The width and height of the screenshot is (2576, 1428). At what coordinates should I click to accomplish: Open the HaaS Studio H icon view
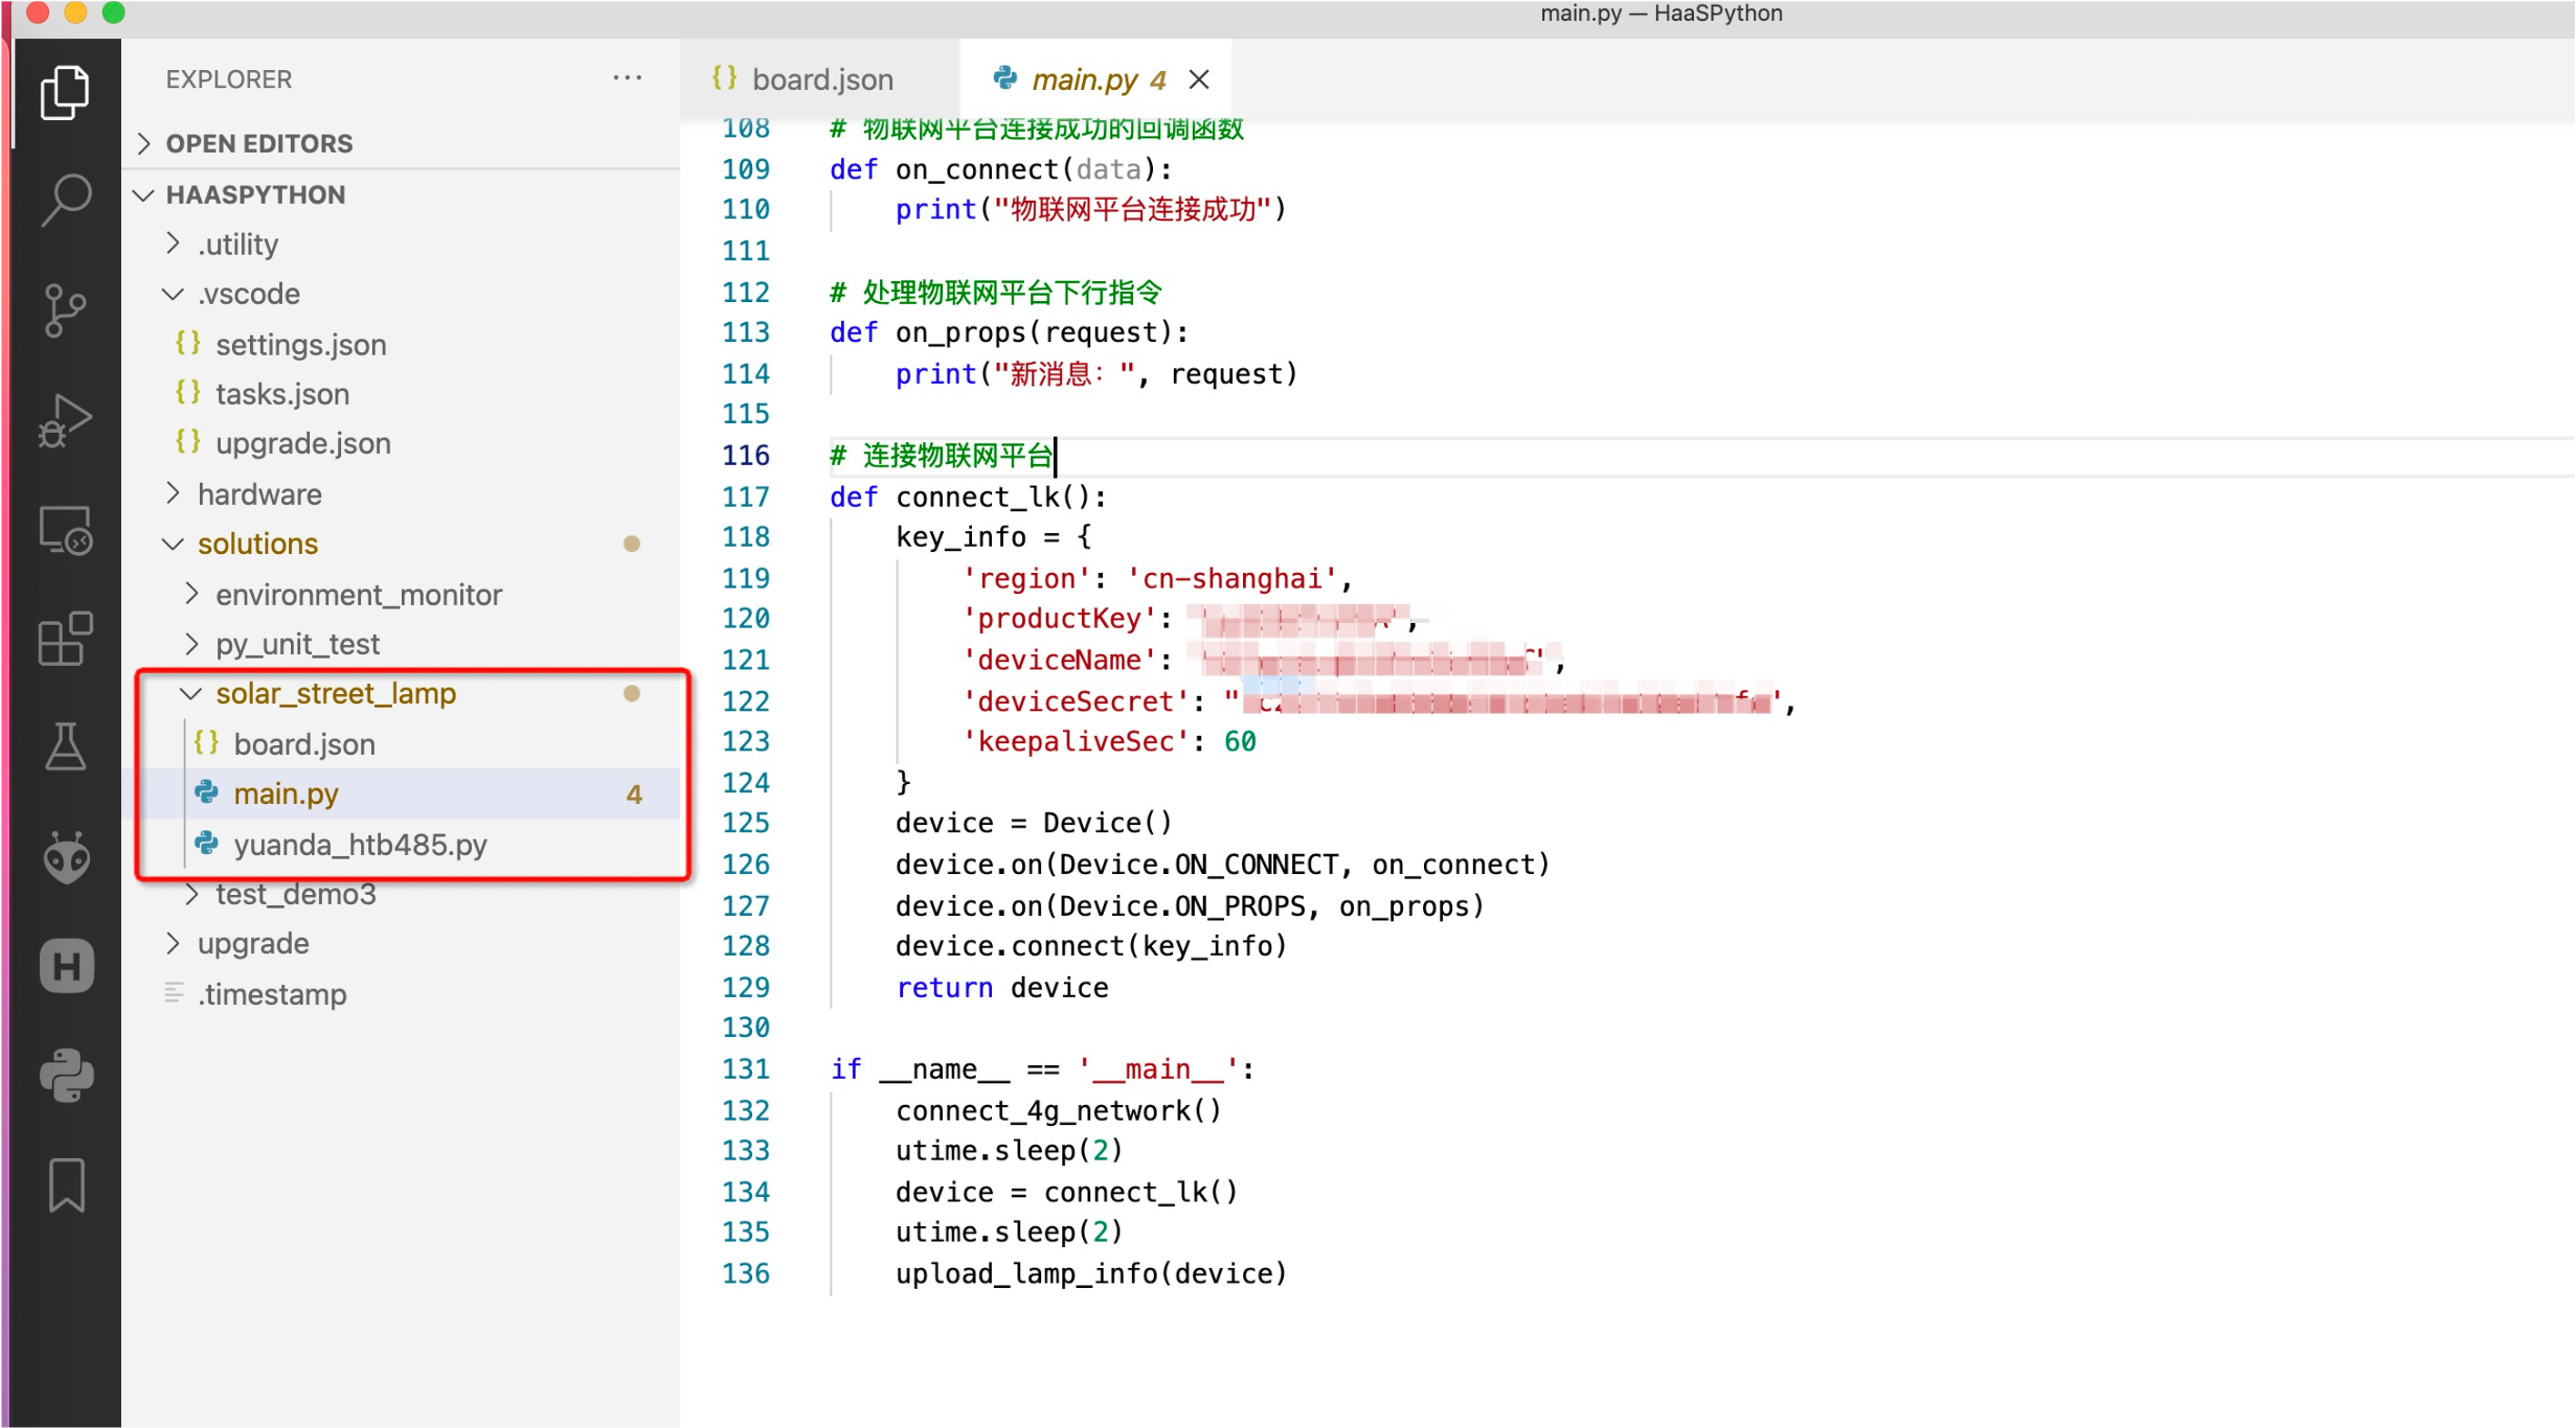[x=67, y=966]
